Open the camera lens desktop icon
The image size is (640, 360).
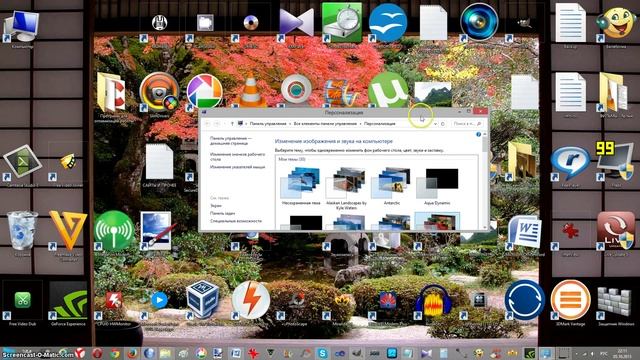click(479, 22)
